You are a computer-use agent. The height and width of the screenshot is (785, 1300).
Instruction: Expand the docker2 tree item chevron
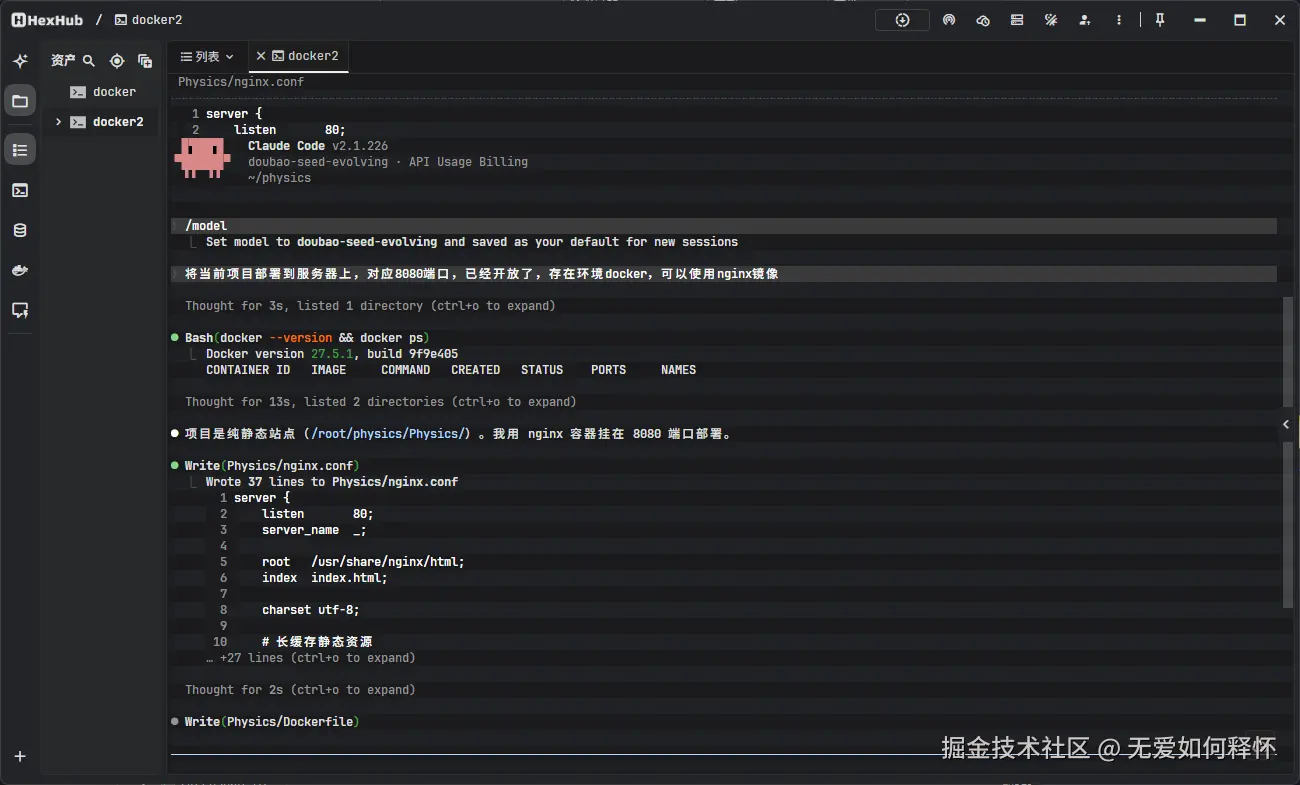[x=58, y=122]
